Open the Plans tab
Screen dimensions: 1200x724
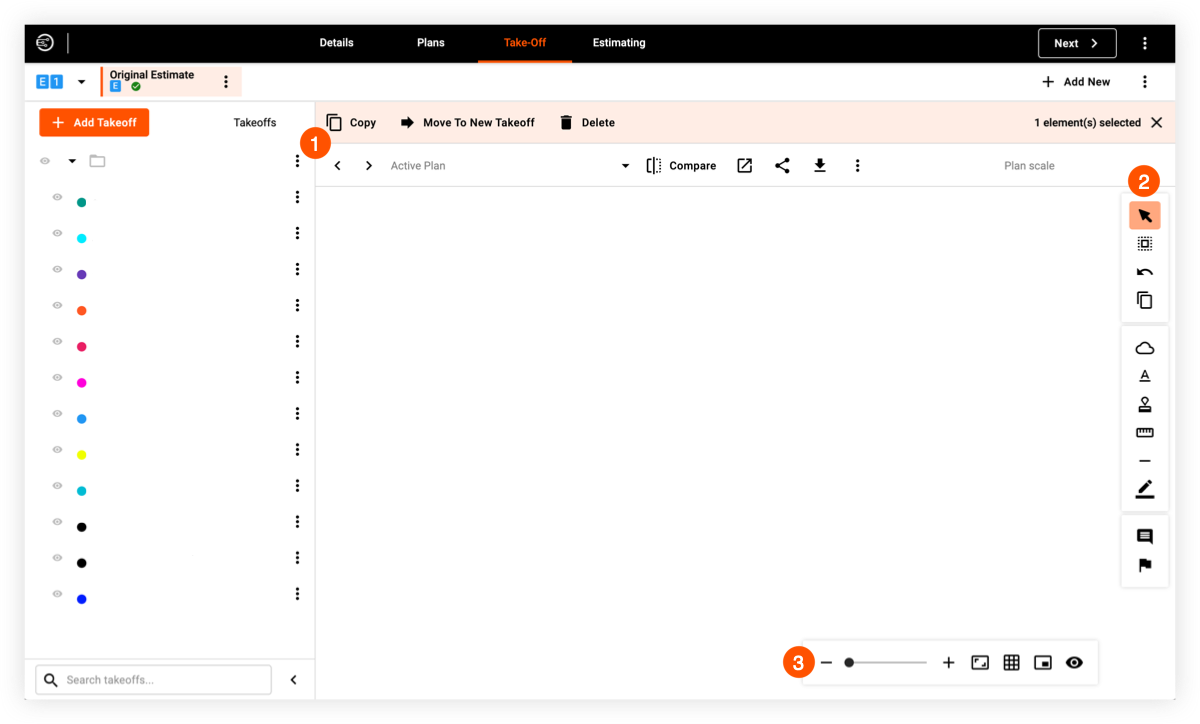pyautogui.click(x=431, y=42)
